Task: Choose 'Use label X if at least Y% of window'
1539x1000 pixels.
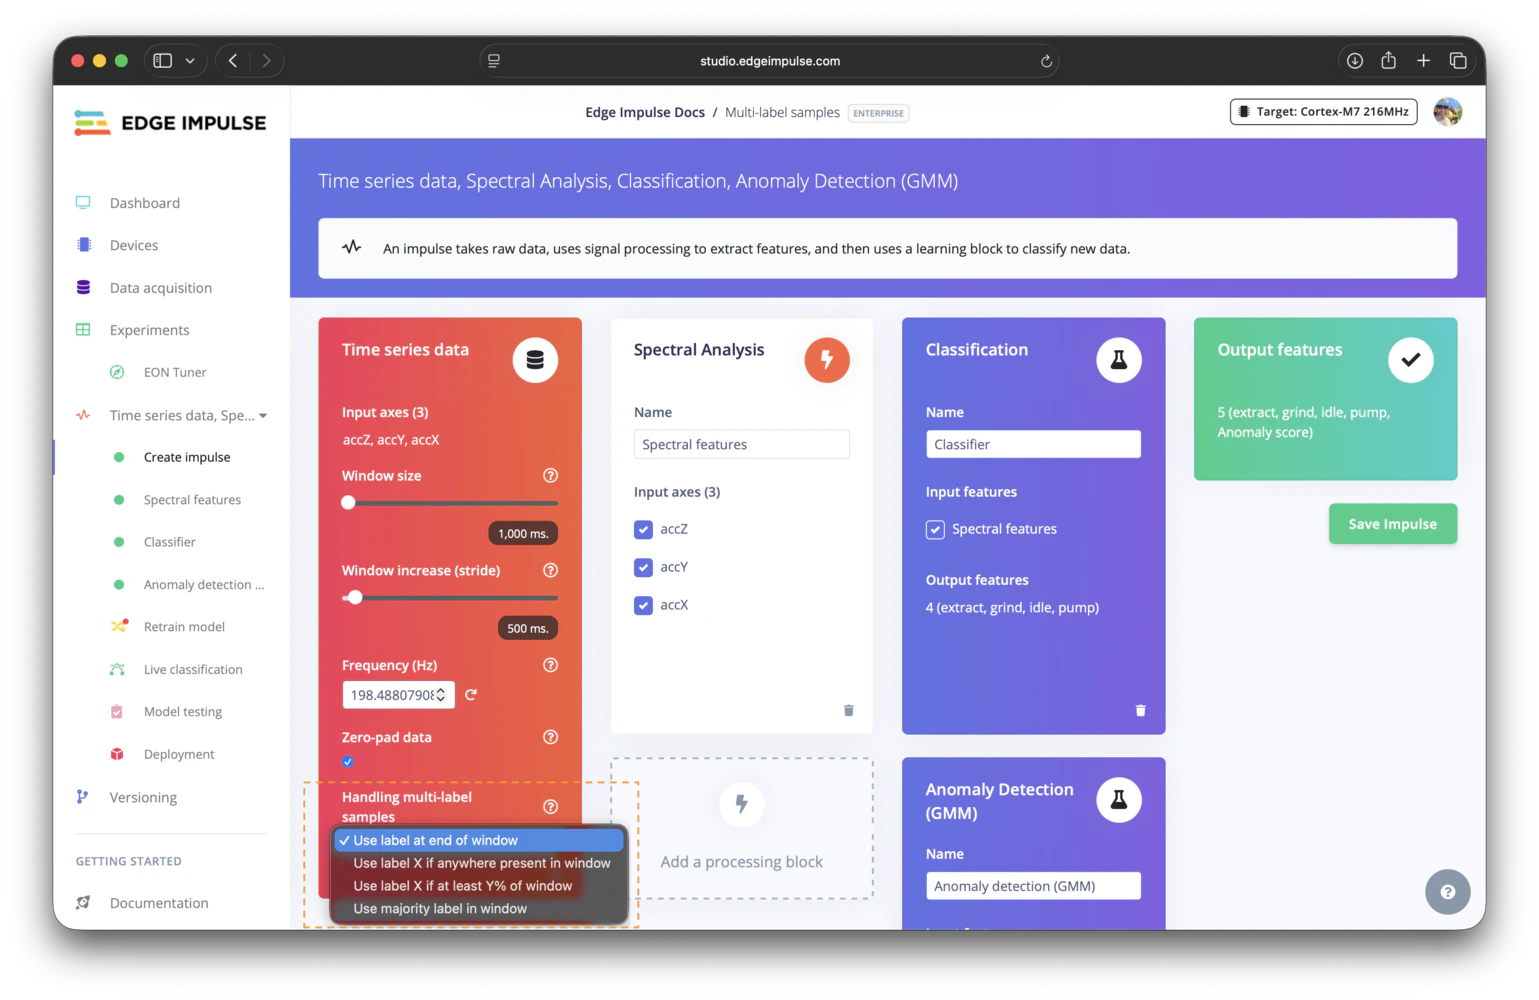Action: [479, 886]
